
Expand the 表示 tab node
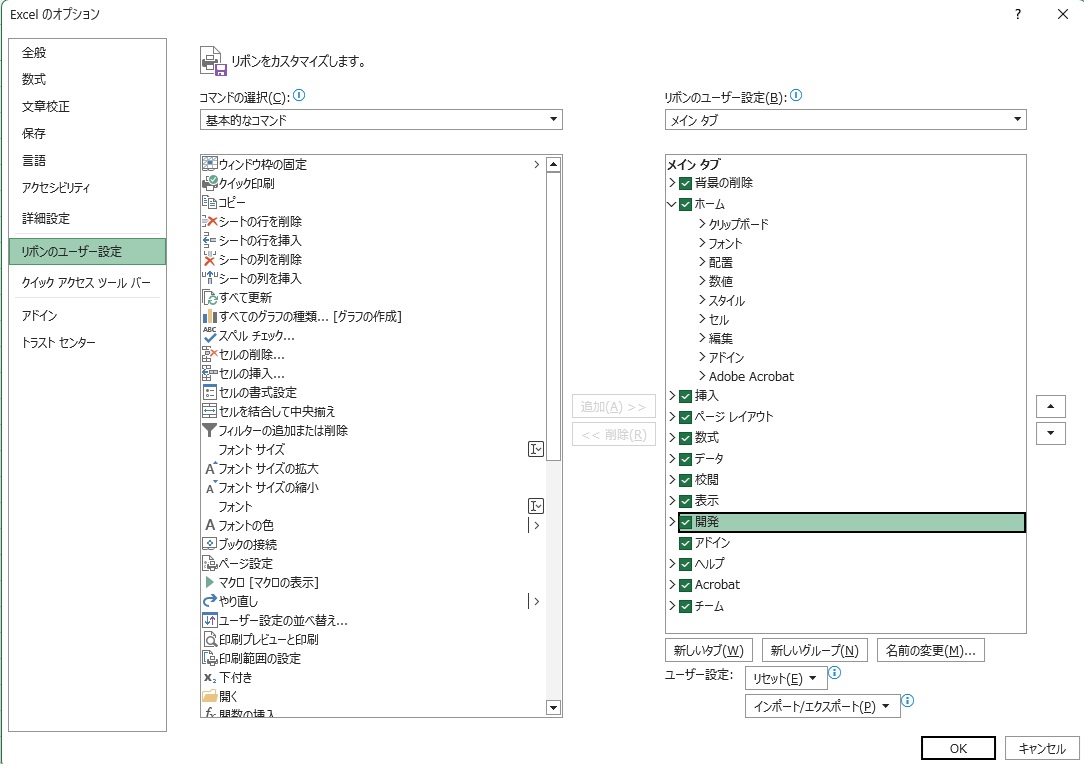[x=671, y=501]
